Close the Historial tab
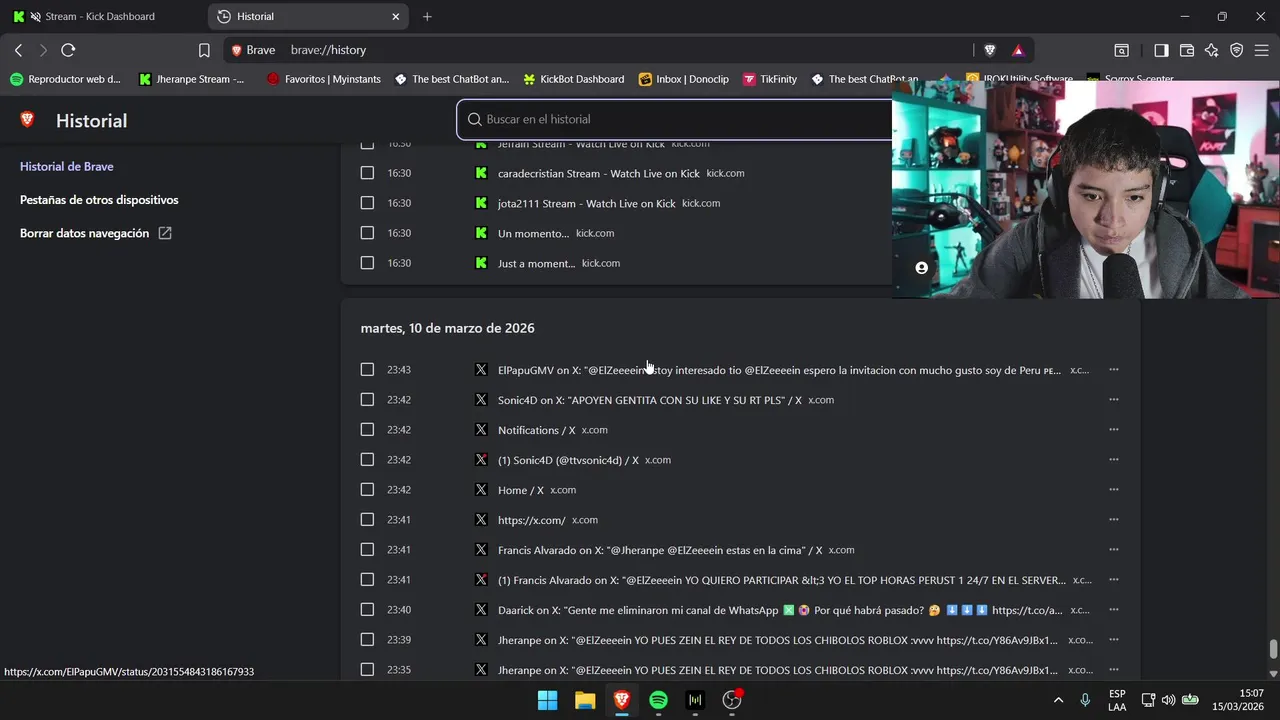This screenshot has width=1280, height=720. click(396, 16)
